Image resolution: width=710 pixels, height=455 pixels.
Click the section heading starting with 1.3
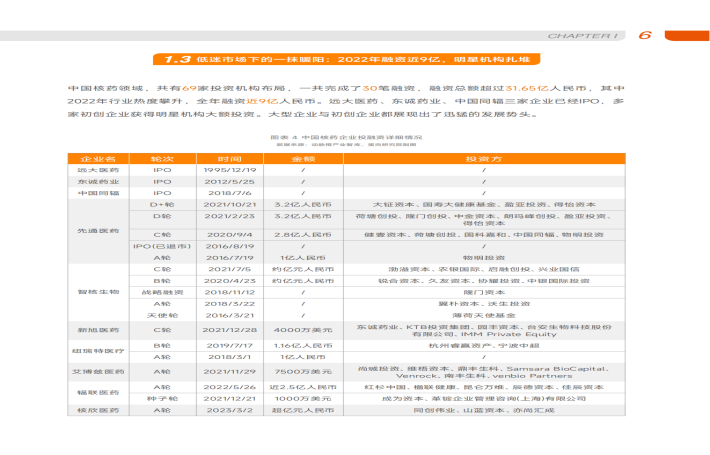pyautogui.click(x=346, y=59)
